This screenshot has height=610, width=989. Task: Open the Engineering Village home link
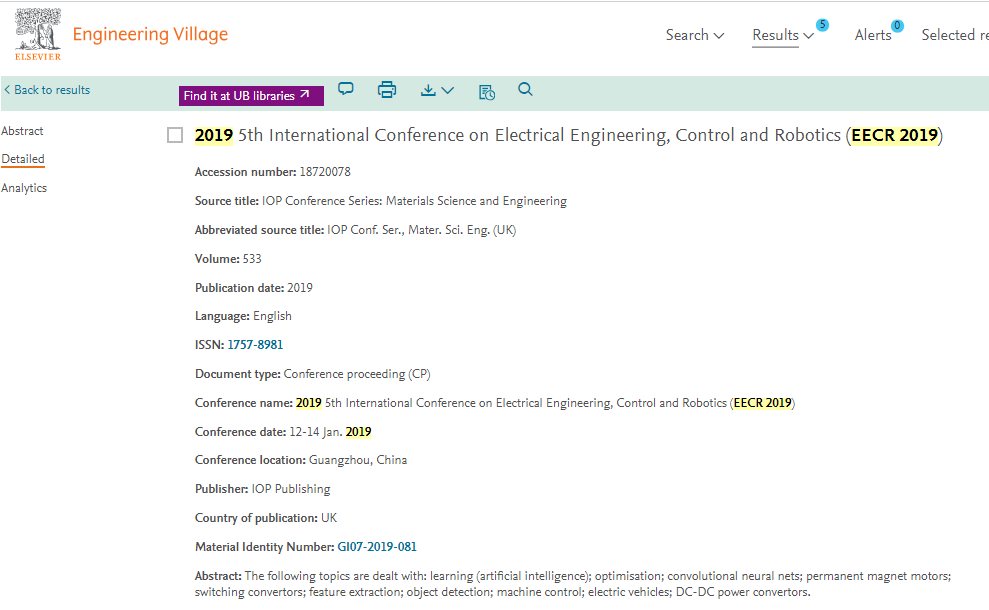tap(150, 34)
